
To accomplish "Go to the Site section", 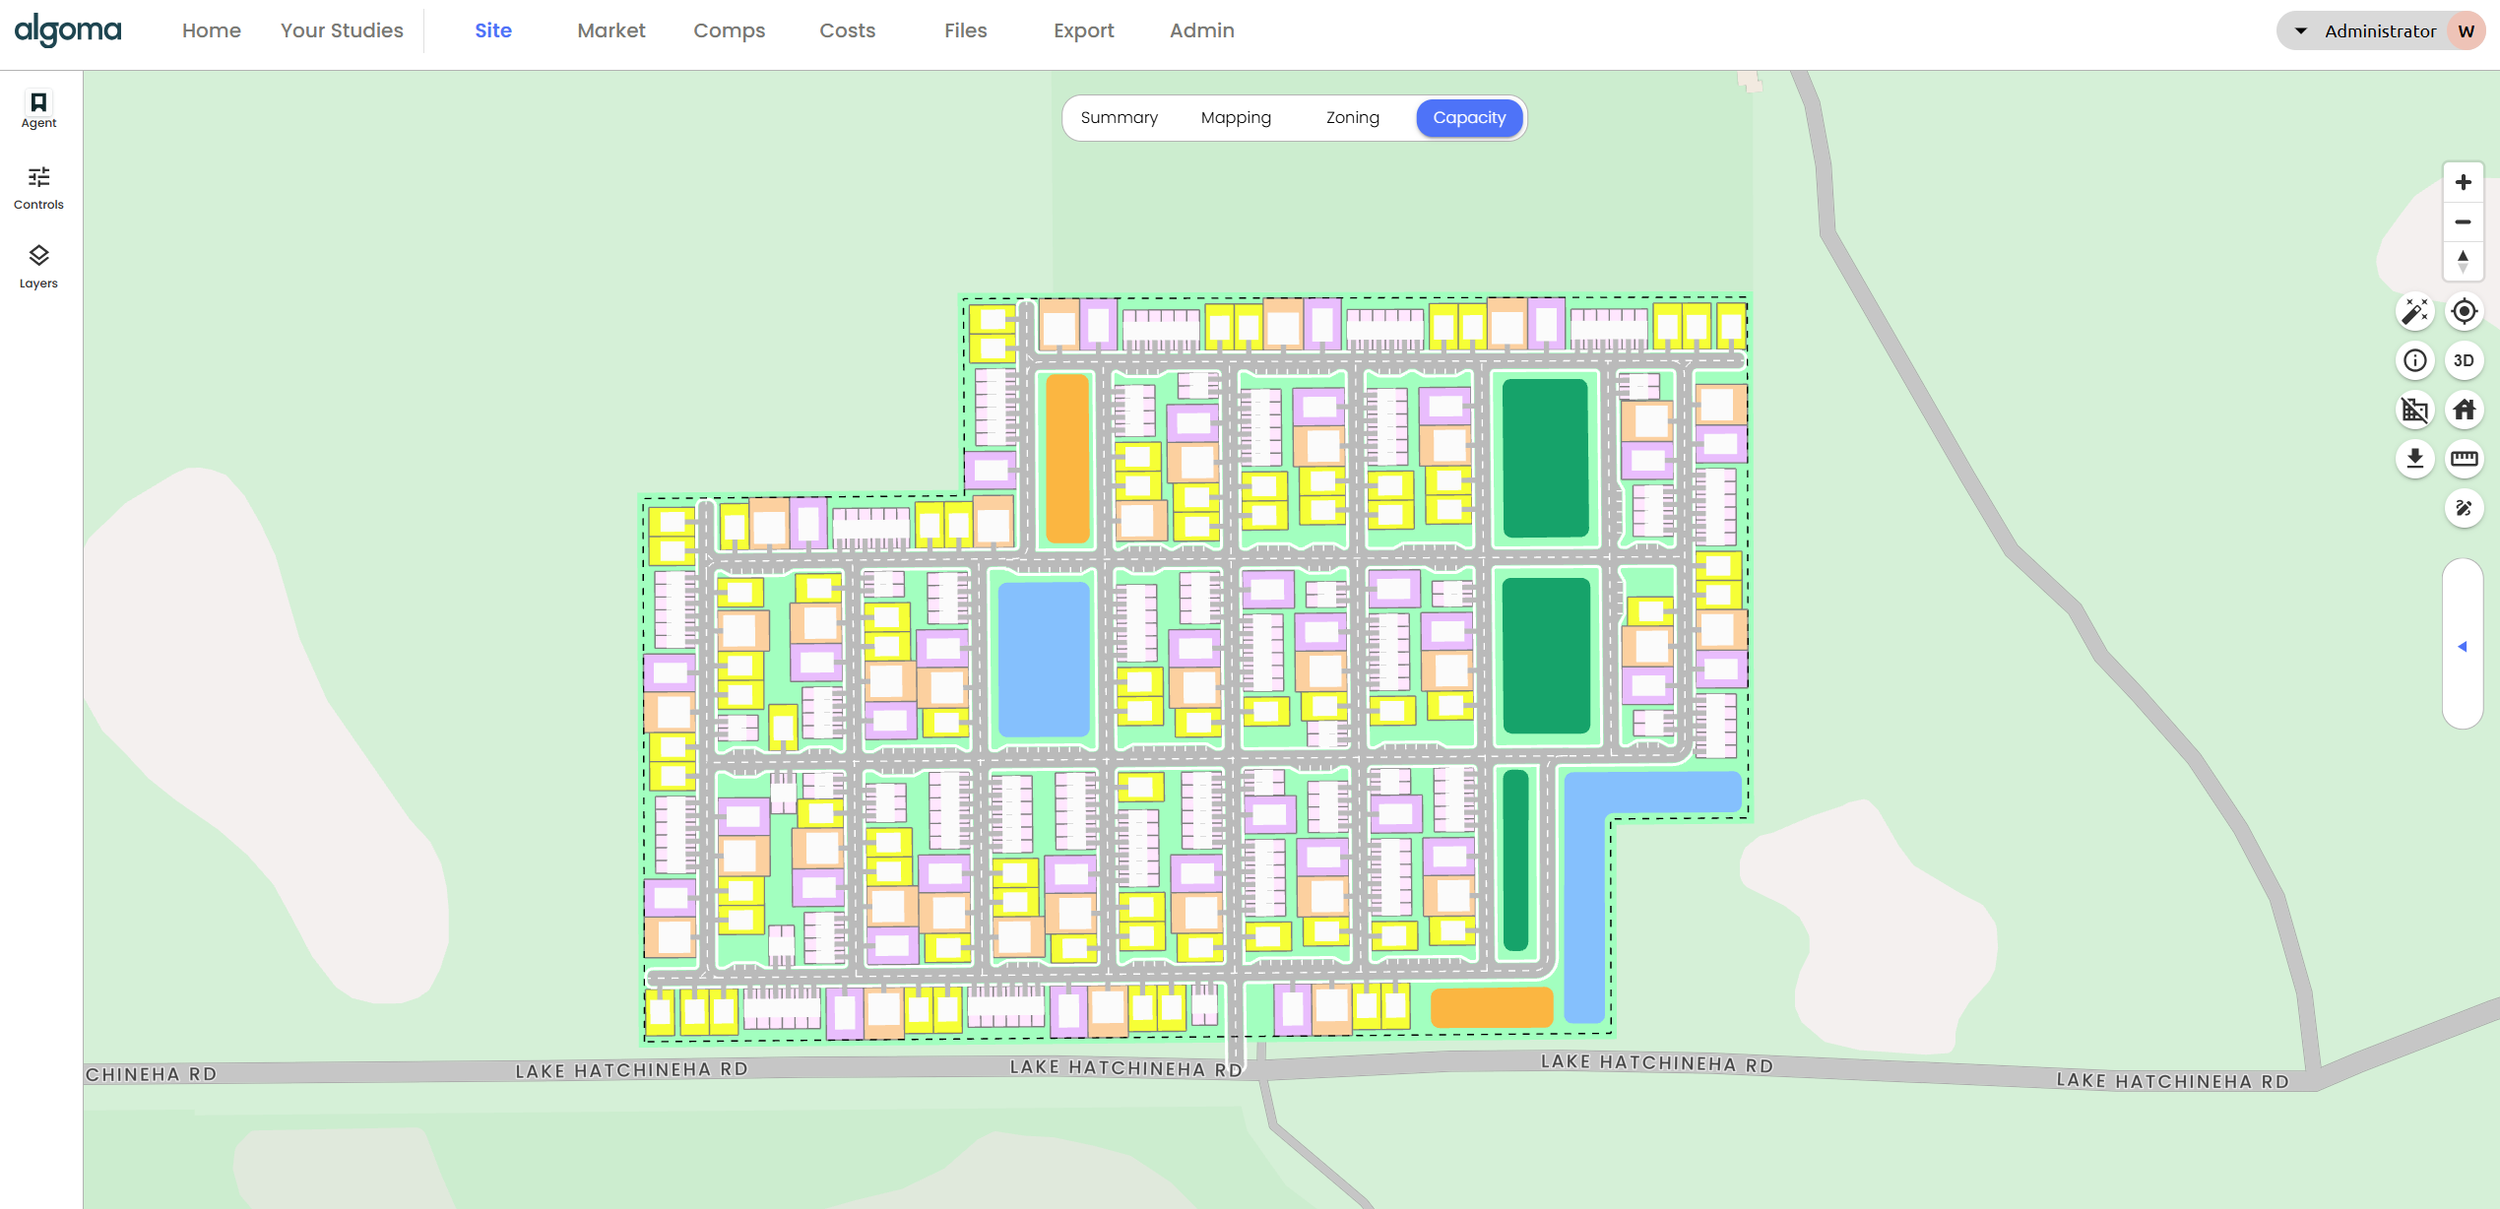I will 493,31.
